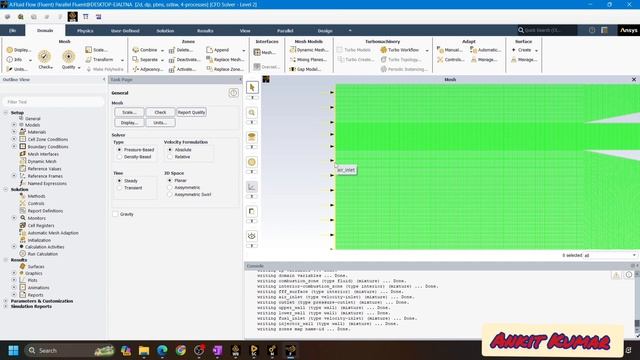Viewport: 640px width, 360px height.
Task: Click Manage in the Adapt group
Action: pos(484,60)
